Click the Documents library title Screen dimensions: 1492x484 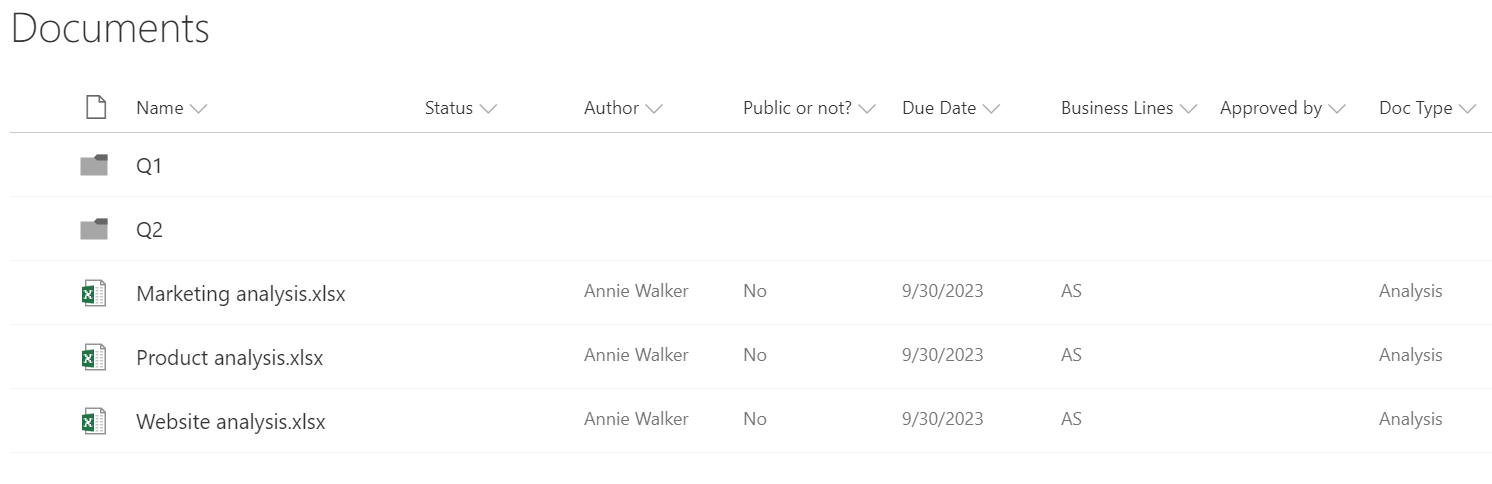pos(110,28)
